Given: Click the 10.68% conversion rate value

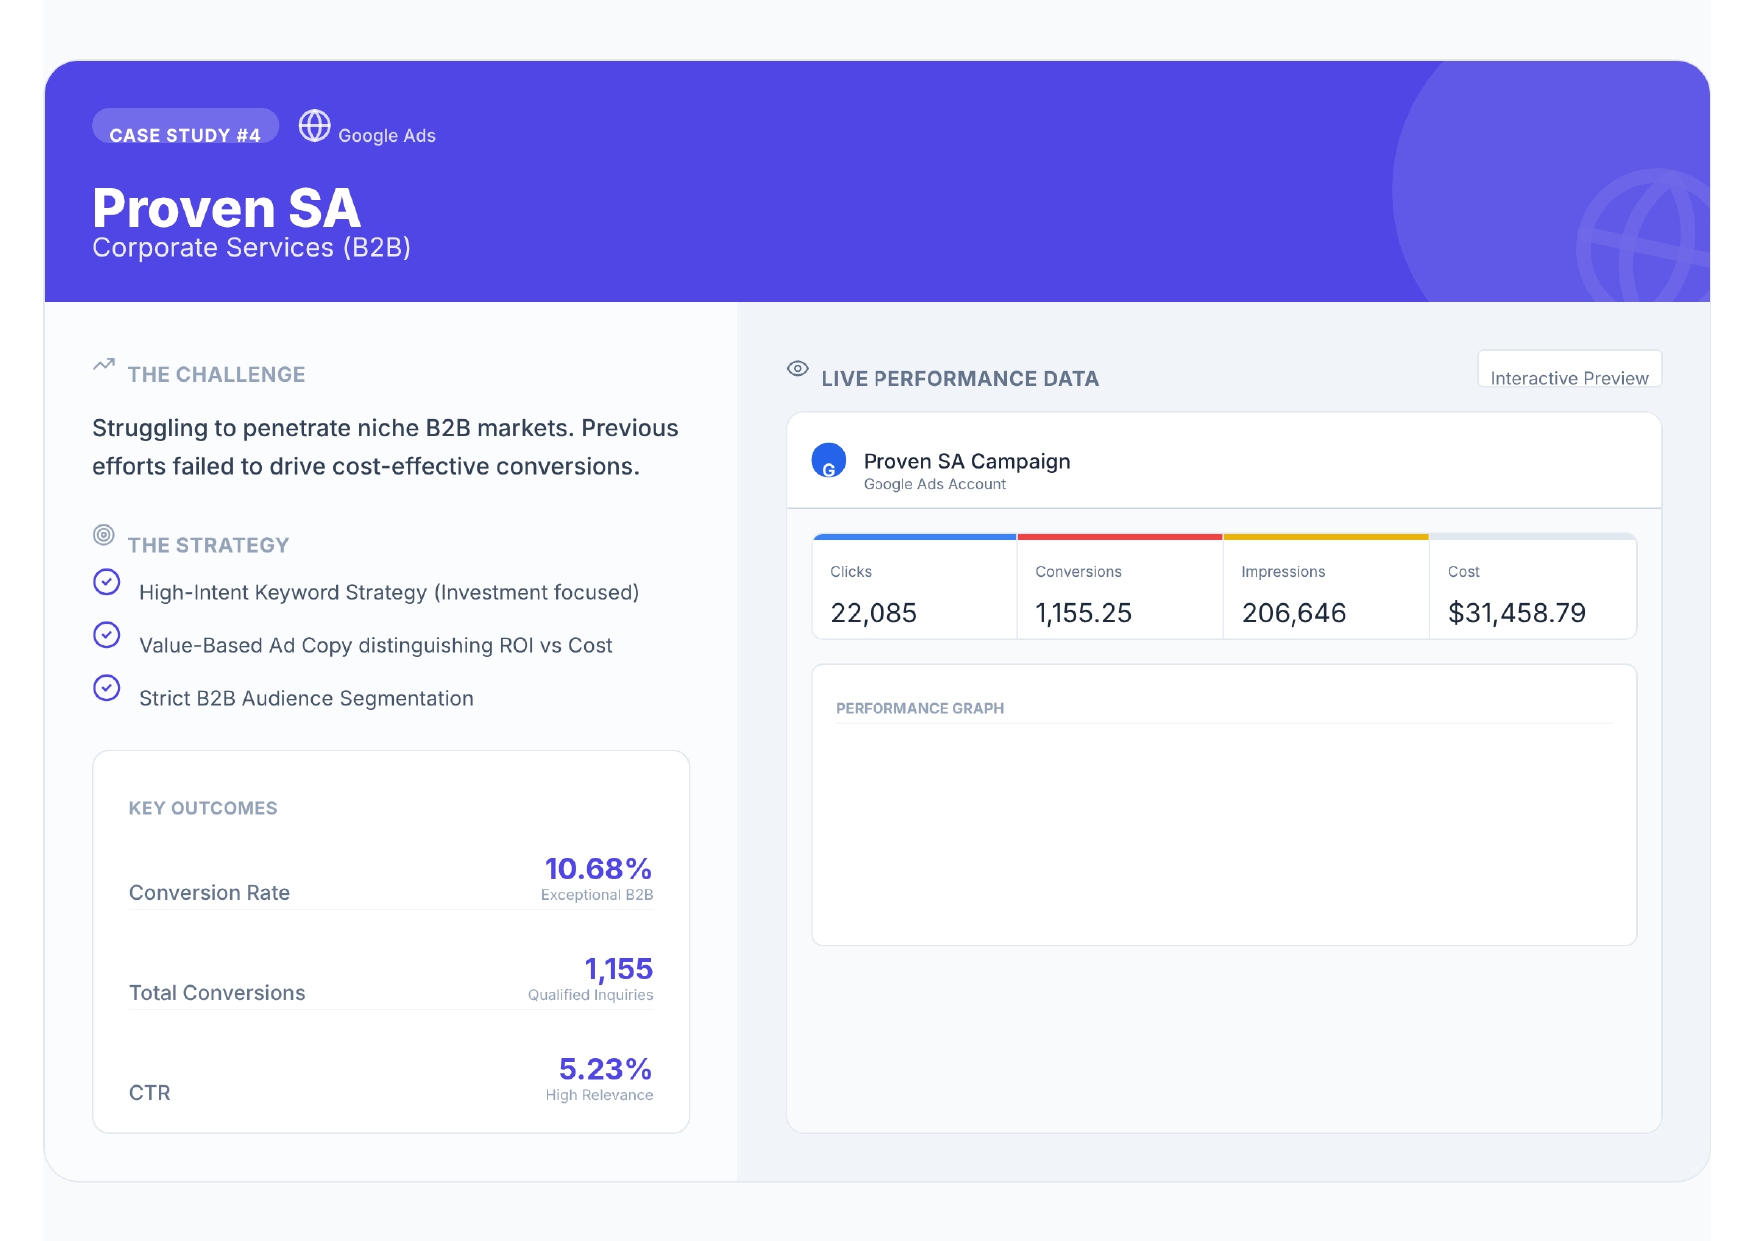Looking at the screenshot, I should point(598,868).
